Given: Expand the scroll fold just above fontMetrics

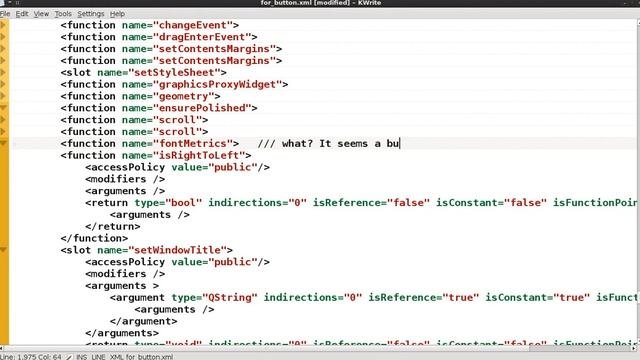Looking at the screenshot, I should click(3, 132).
